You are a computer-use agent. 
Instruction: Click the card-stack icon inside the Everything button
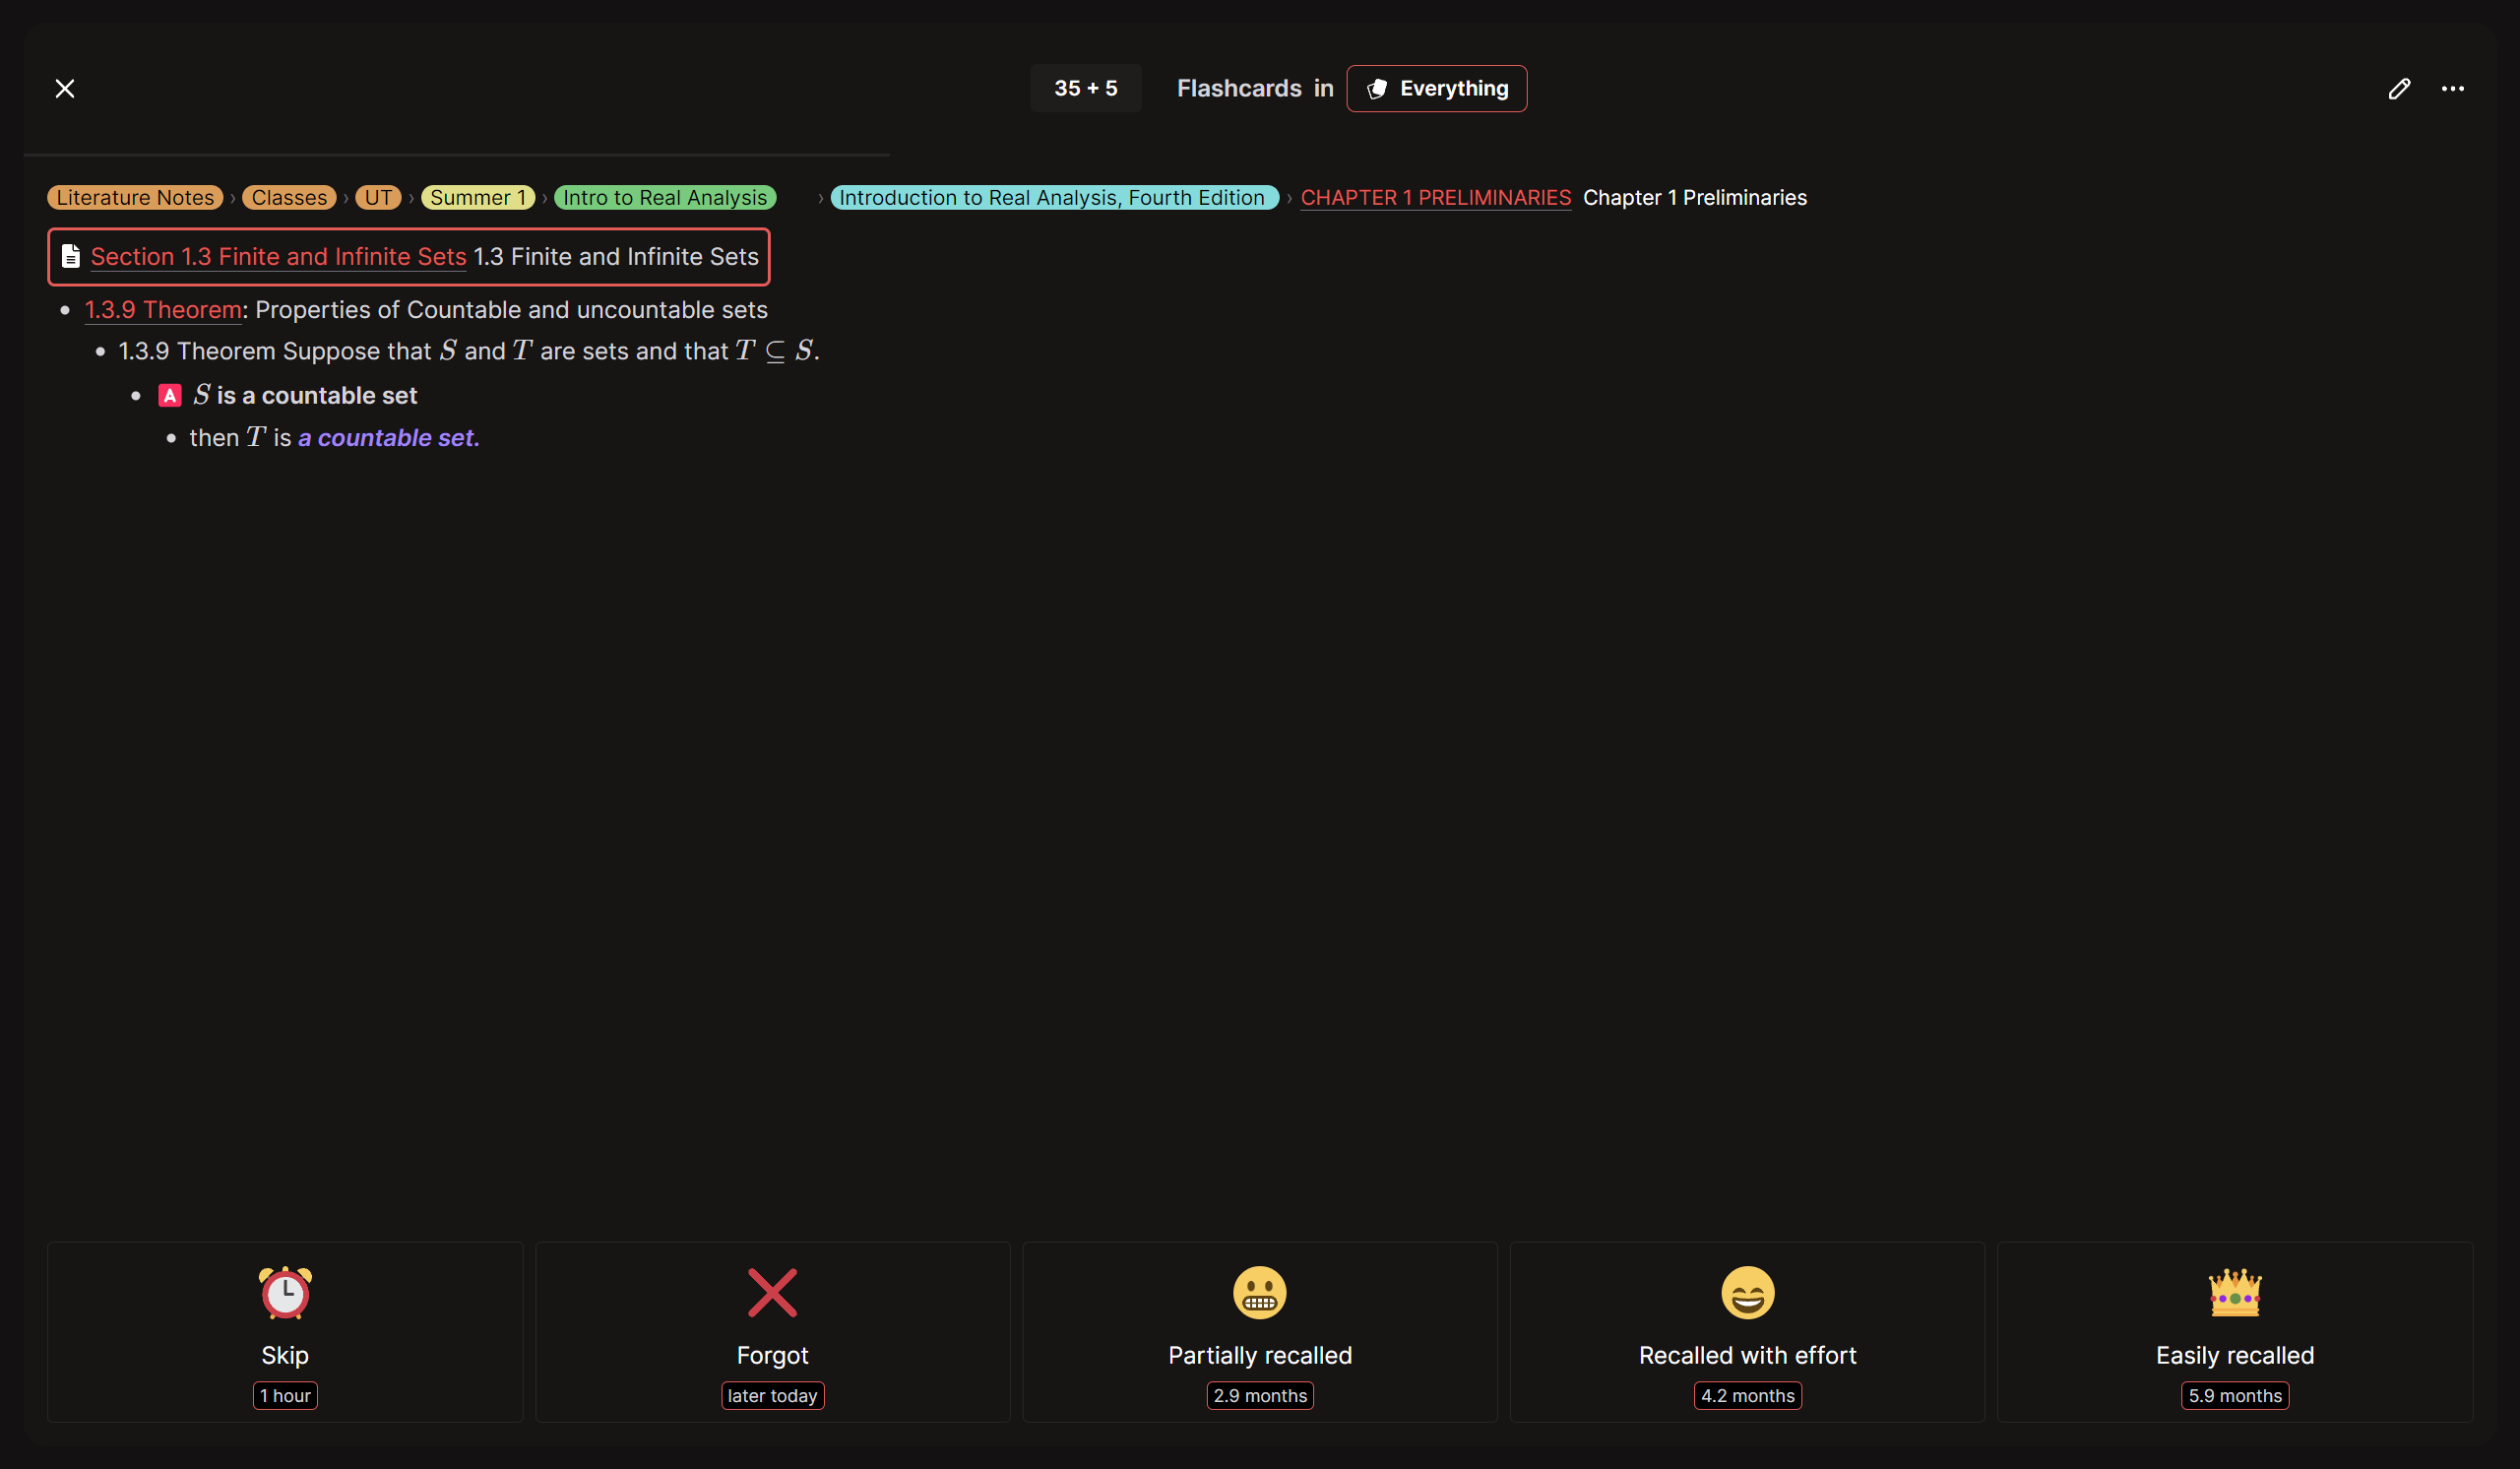click(x=1377, y=88)
